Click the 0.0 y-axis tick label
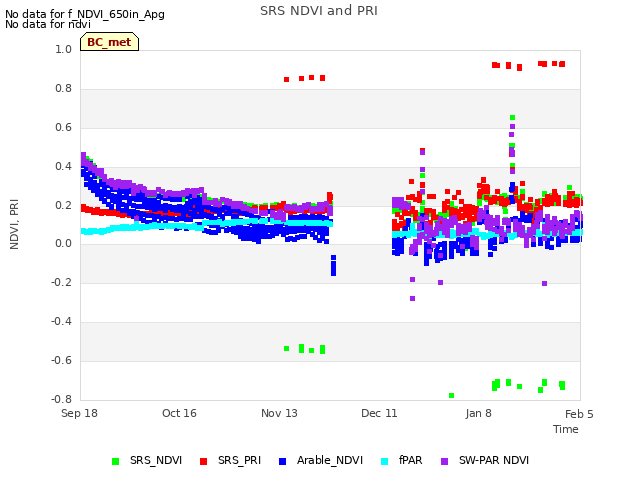This screenshot has width=640, height=480. pos(63,244)
